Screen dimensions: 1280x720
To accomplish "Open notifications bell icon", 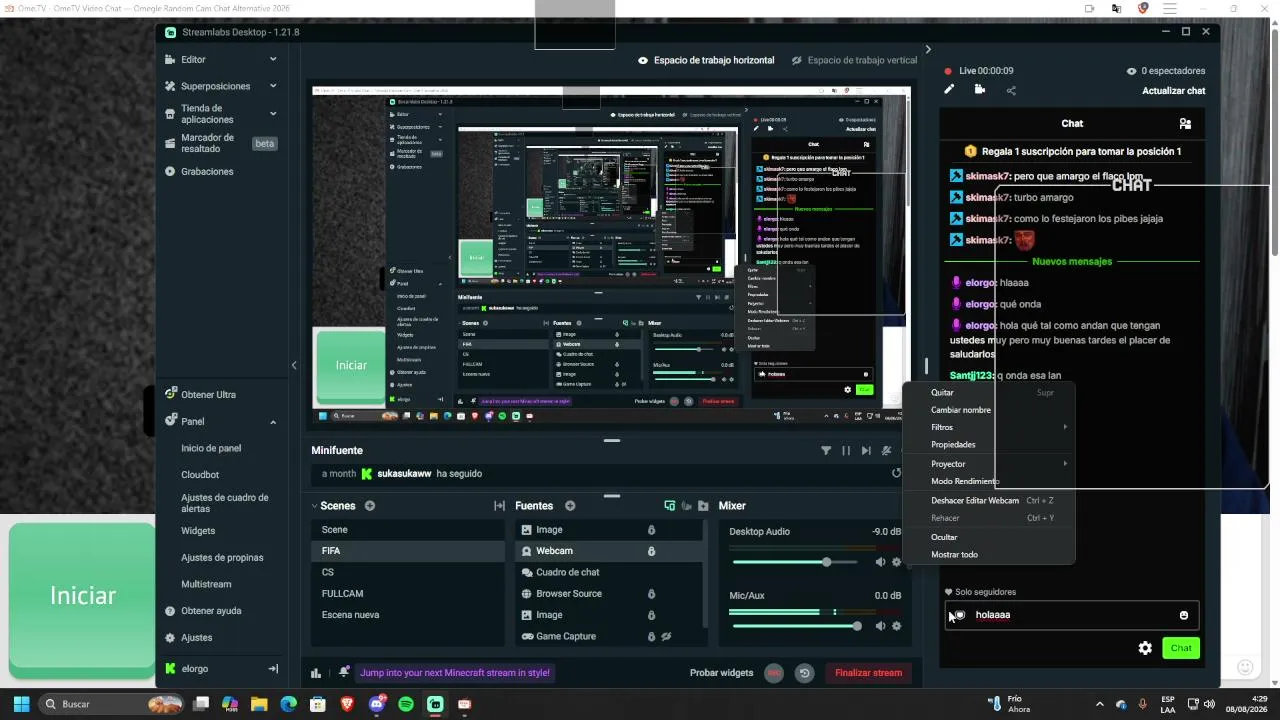I will click(344, 672).
